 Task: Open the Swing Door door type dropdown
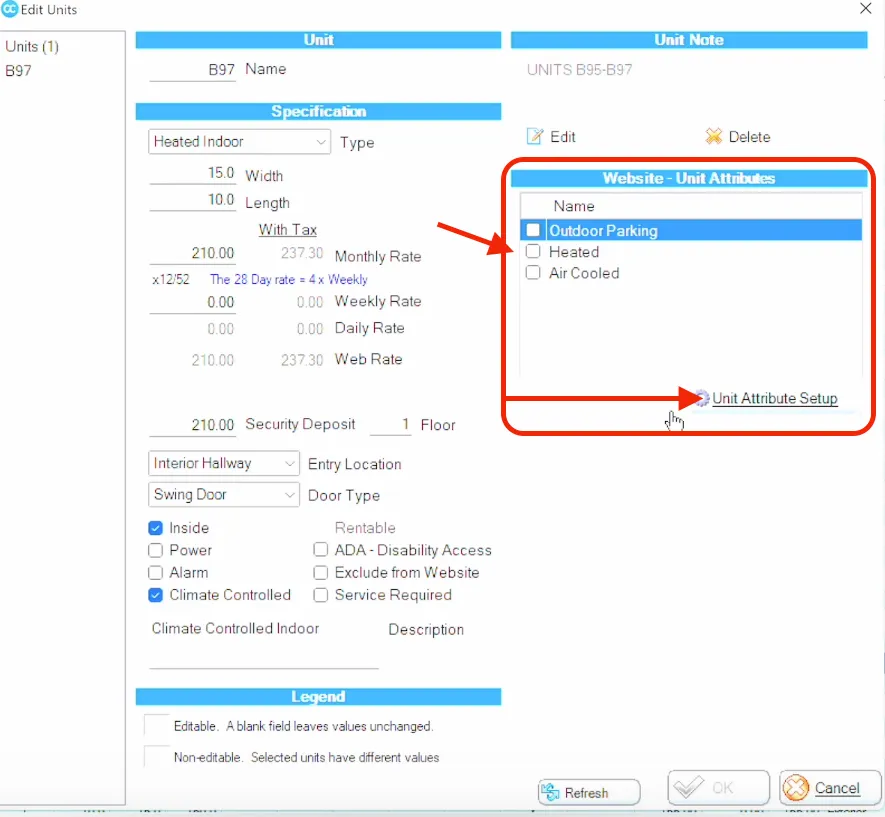pyautogui.click(x=224, y=495)
